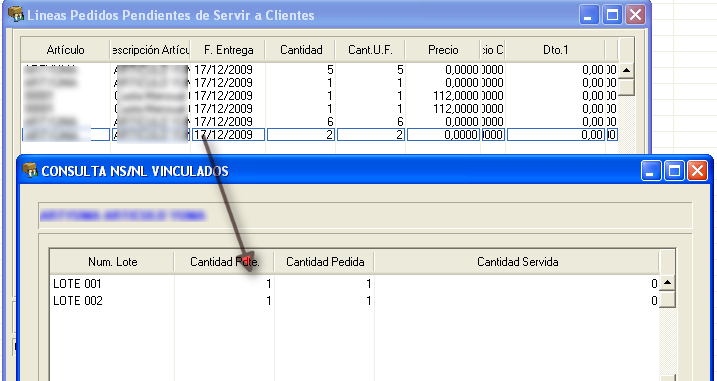Click the Cantidad Pdte. column header

pos(224,262)
